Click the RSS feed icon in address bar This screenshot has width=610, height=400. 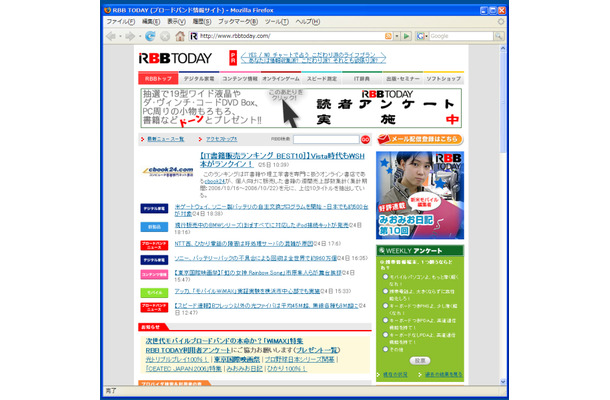(388, 36)
